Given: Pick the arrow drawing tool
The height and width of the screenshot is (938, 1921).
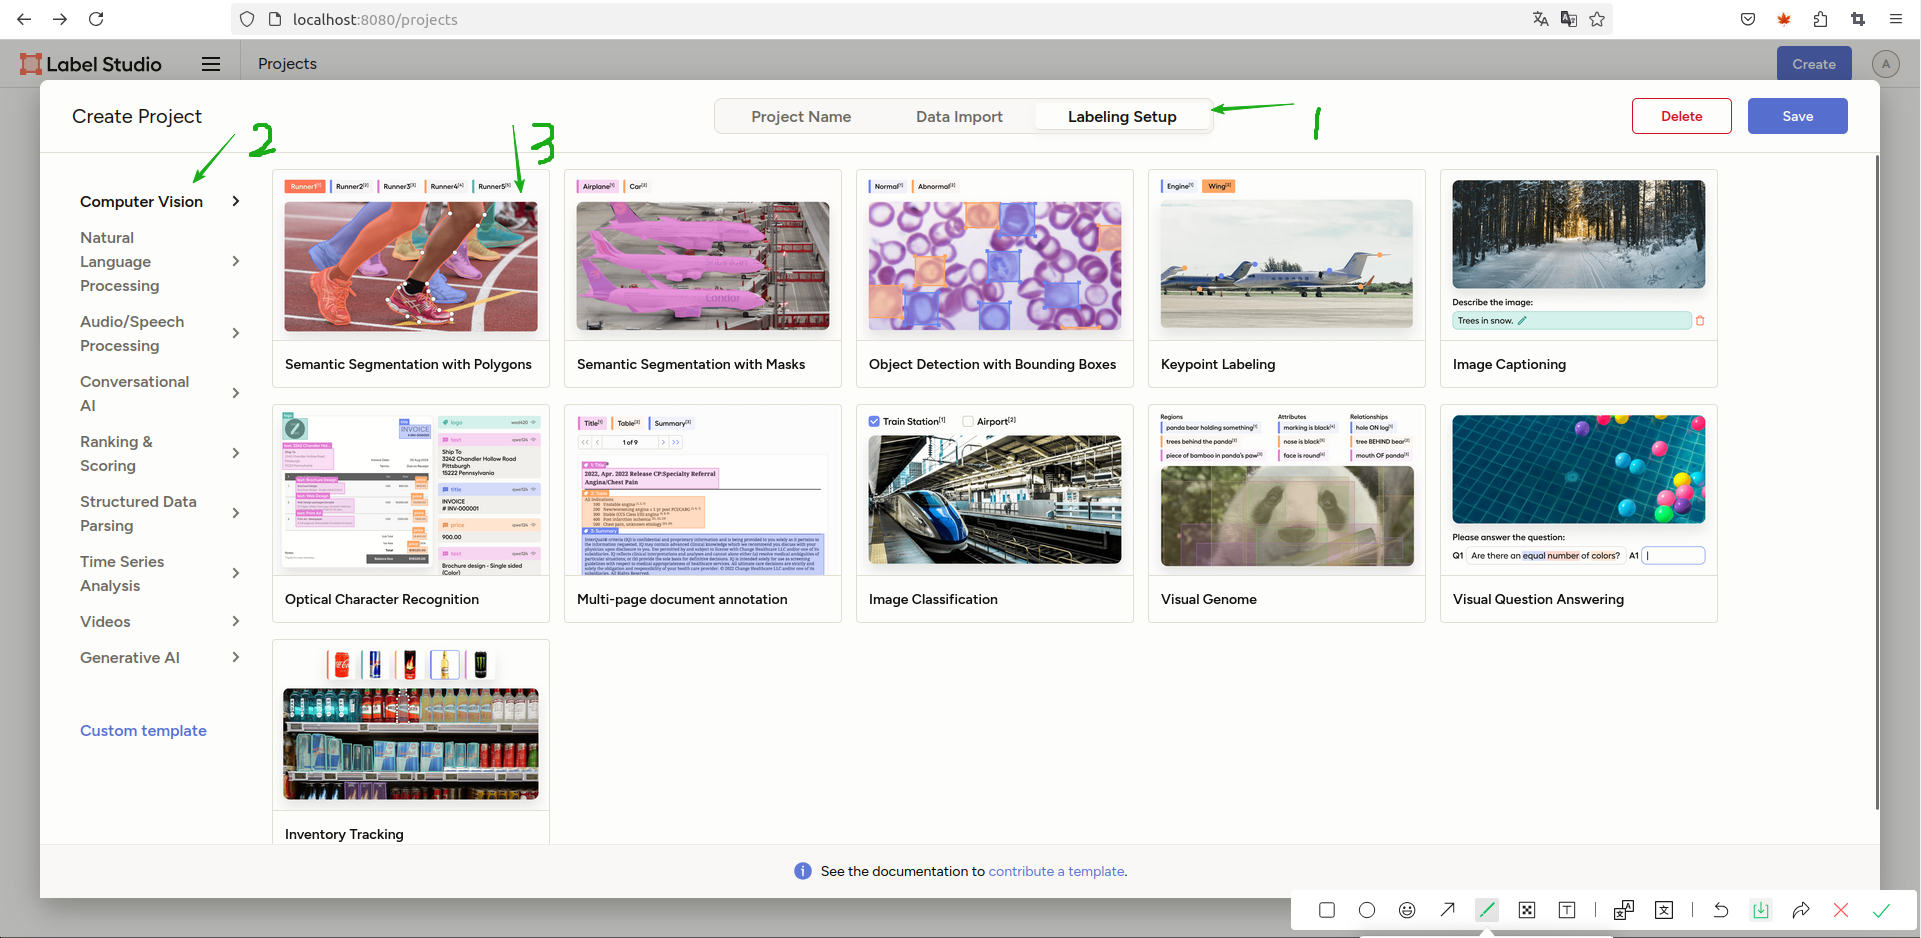Looking at the screenshot, I should pos(1447,910).
